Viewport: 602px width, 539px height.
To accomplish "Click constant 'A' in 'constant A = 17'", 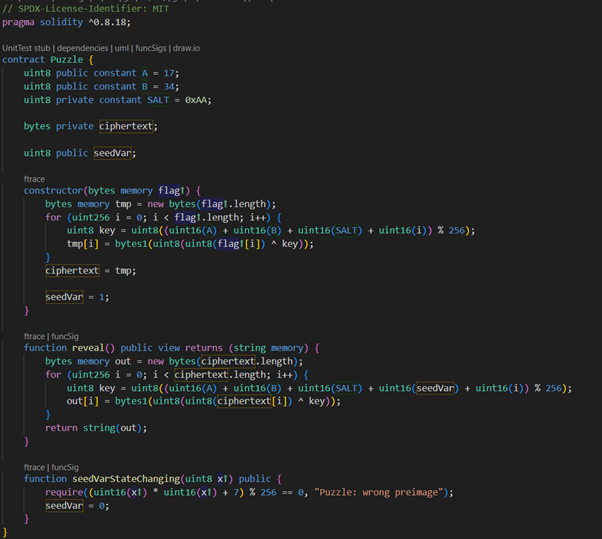I will coord(145,73).
